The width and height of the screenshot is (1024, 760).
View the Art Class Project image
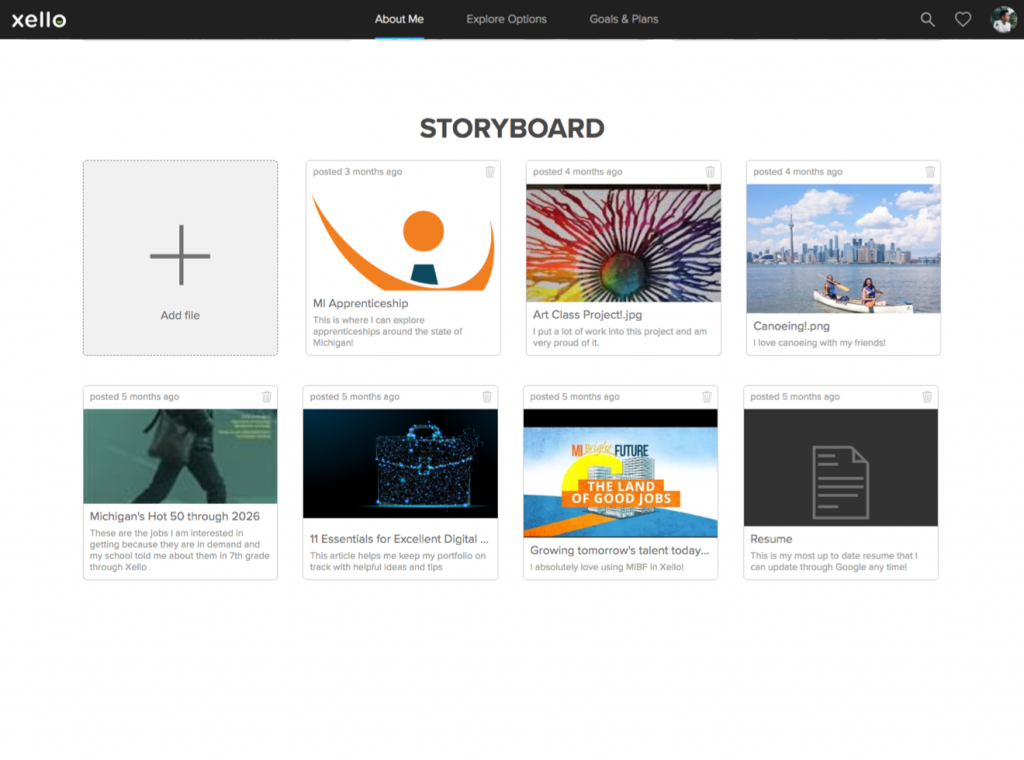[623, 243]
